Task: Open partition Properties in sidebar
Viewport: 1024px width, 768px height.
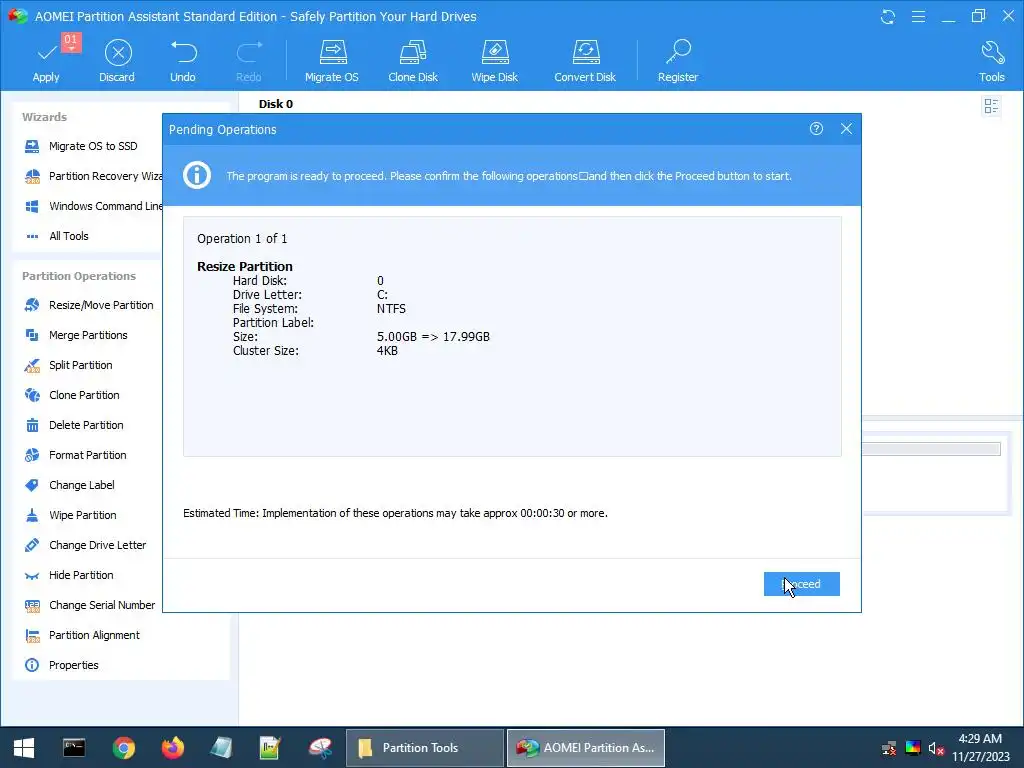Action: pos(61,665)
